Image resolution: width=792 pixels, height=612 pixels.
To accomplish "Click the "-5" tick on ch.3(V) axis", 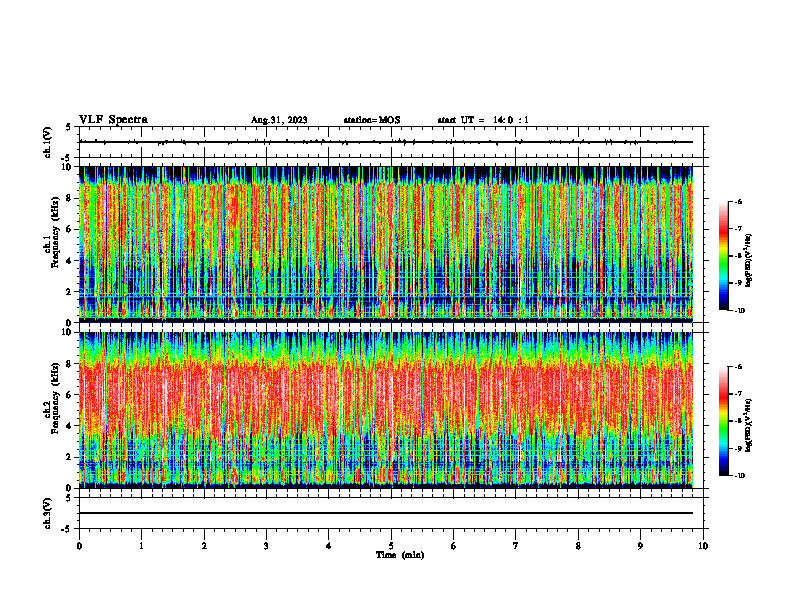I will point(67,529).
